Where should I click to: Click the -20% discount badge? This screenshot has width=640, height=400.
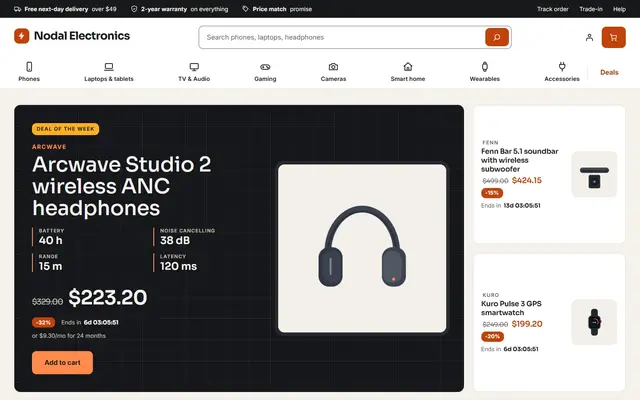click(x=492, y=337)
